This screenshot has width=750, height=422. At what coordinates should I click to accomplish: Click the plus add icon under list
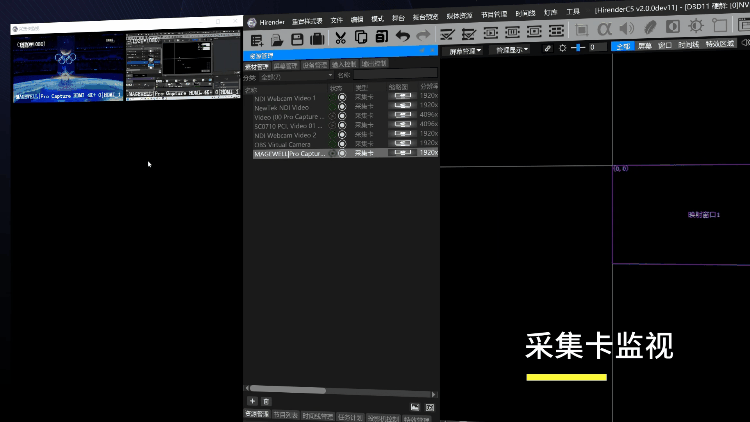click(x=253, y=401)
